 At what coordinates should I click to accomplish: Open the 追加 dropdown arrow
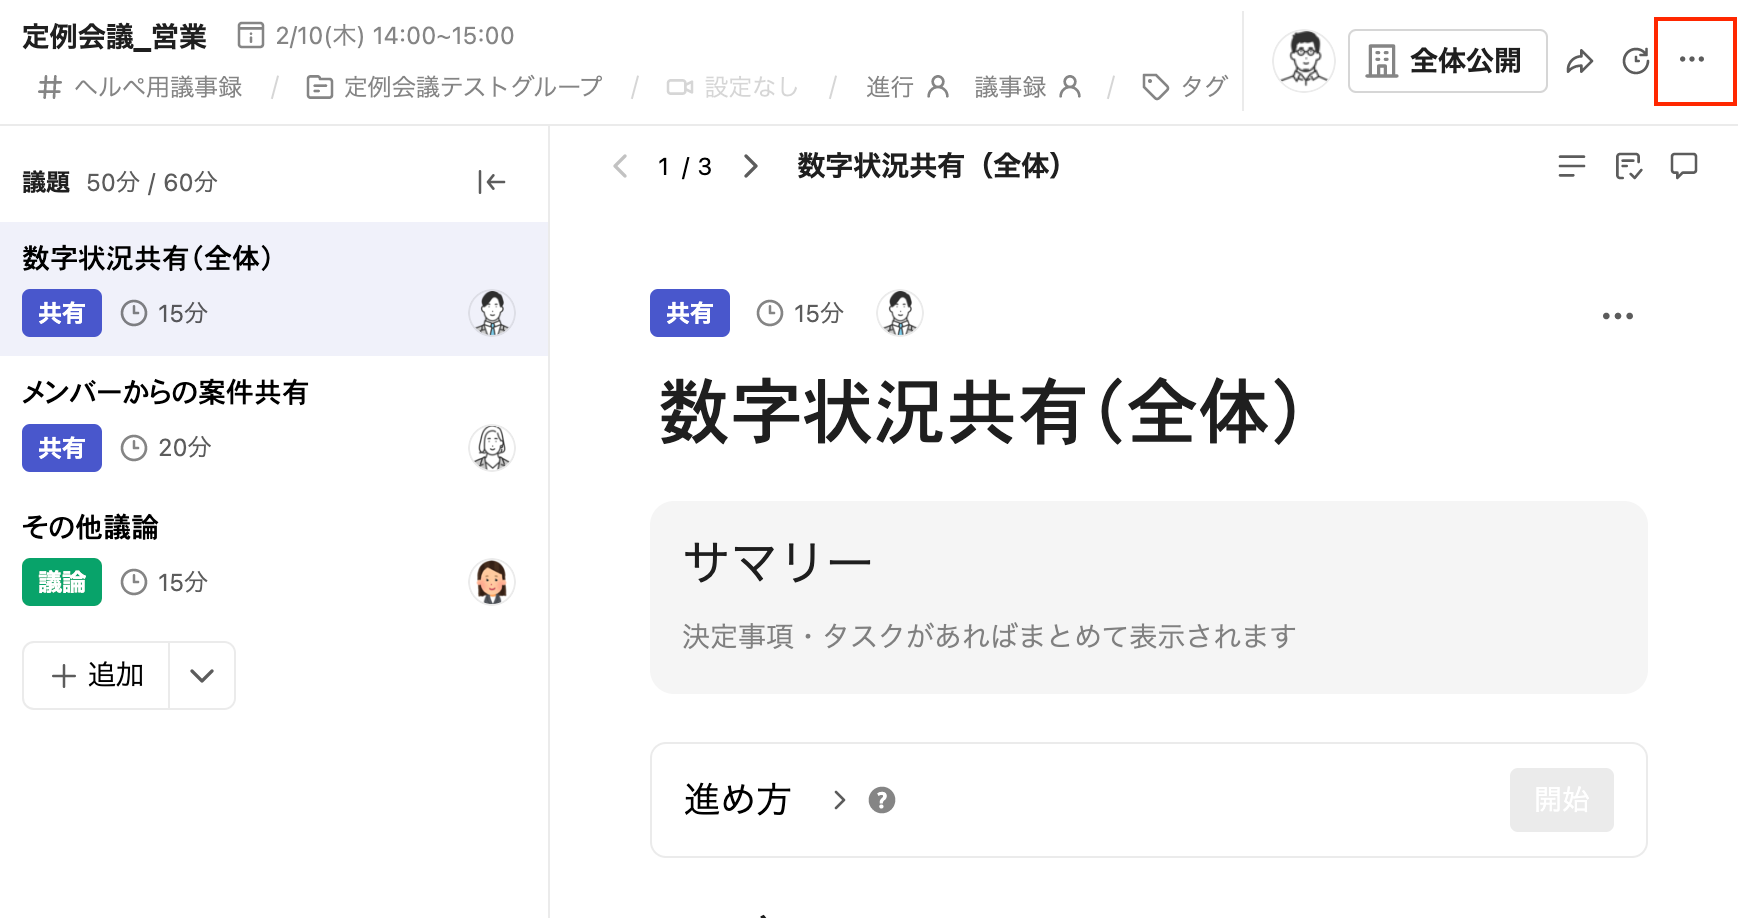pos(202,676)
